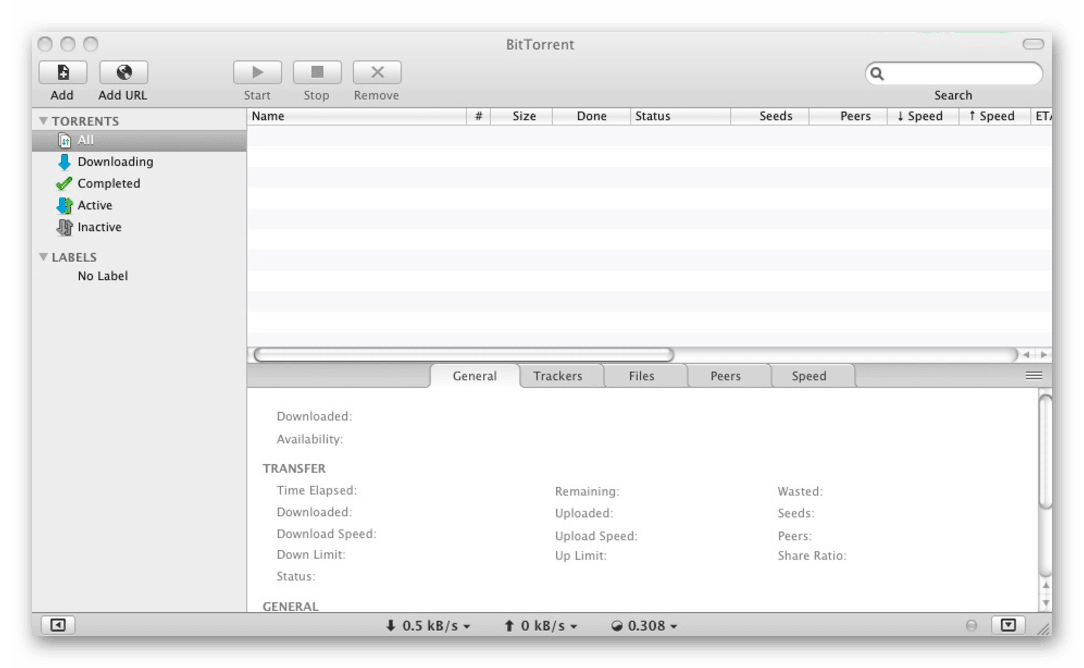Click the Wasted label

coord(800,492)
